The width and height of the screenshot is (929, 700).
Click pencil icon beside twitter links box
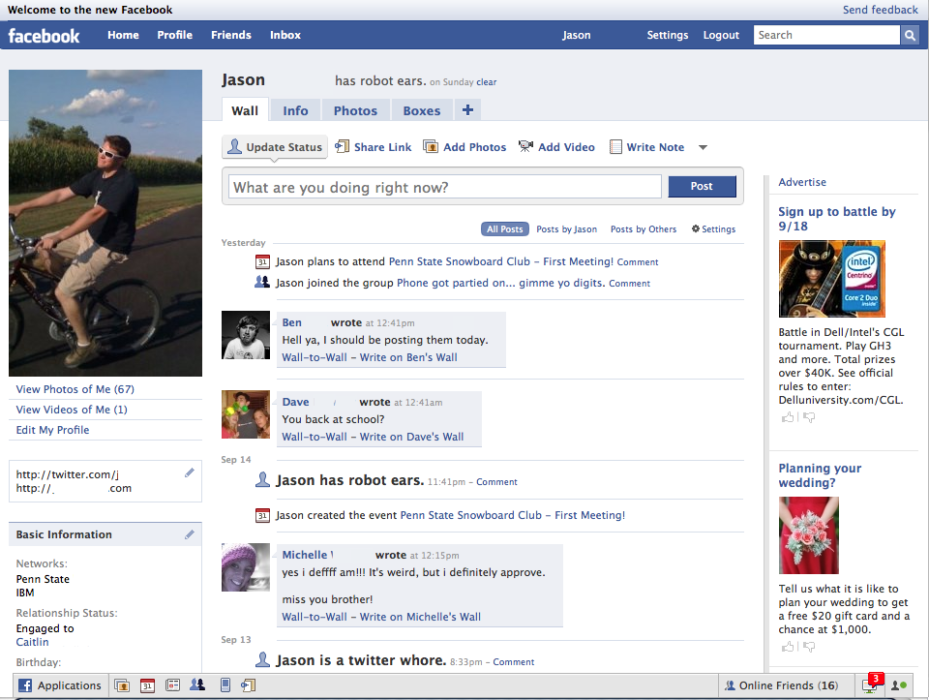click(x=189, y=473)
